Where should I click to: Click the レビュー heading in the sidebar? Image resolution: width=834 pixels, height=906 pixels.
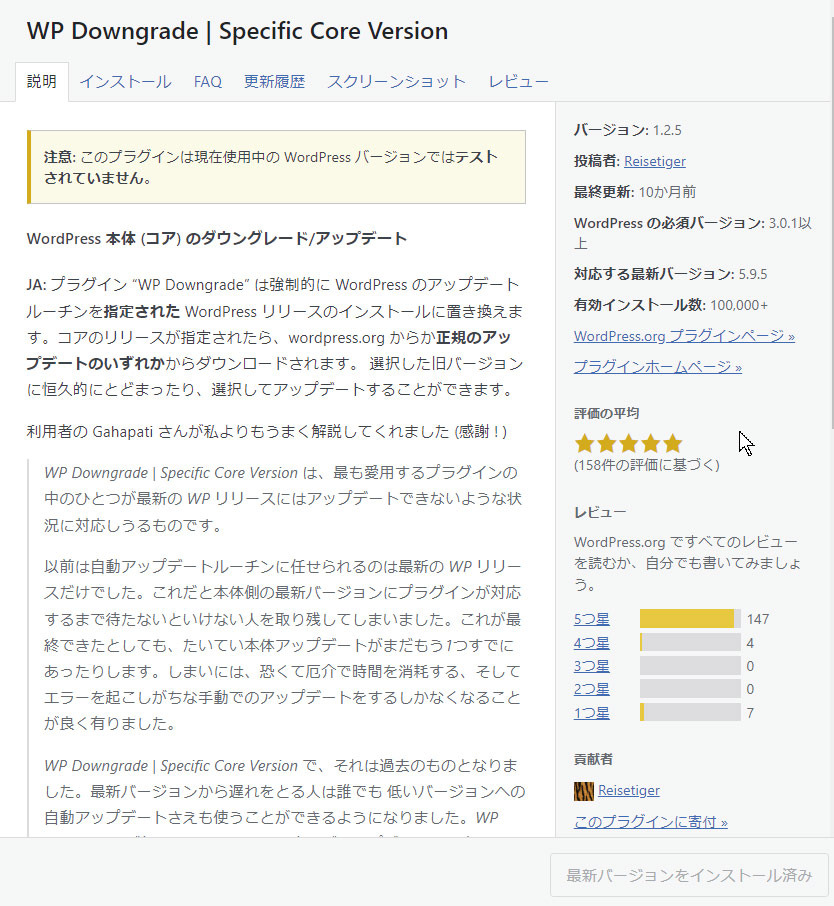click(600, 512)
